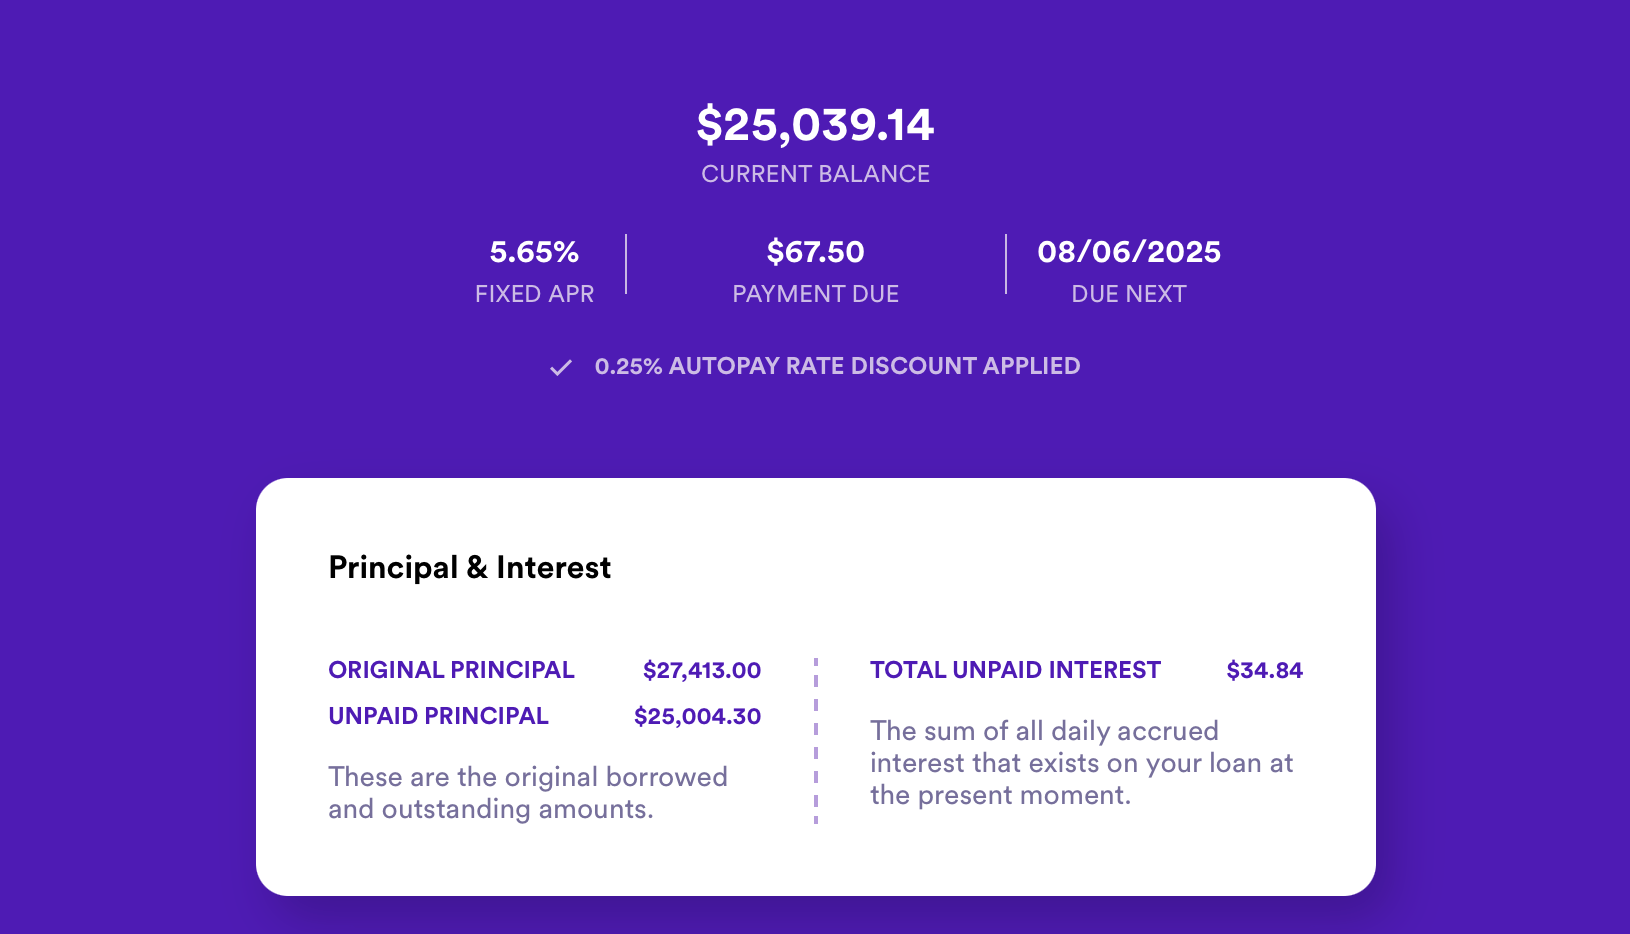1630x934 pixels.
Task: Select the current balance amount
Action: (816, 124)
